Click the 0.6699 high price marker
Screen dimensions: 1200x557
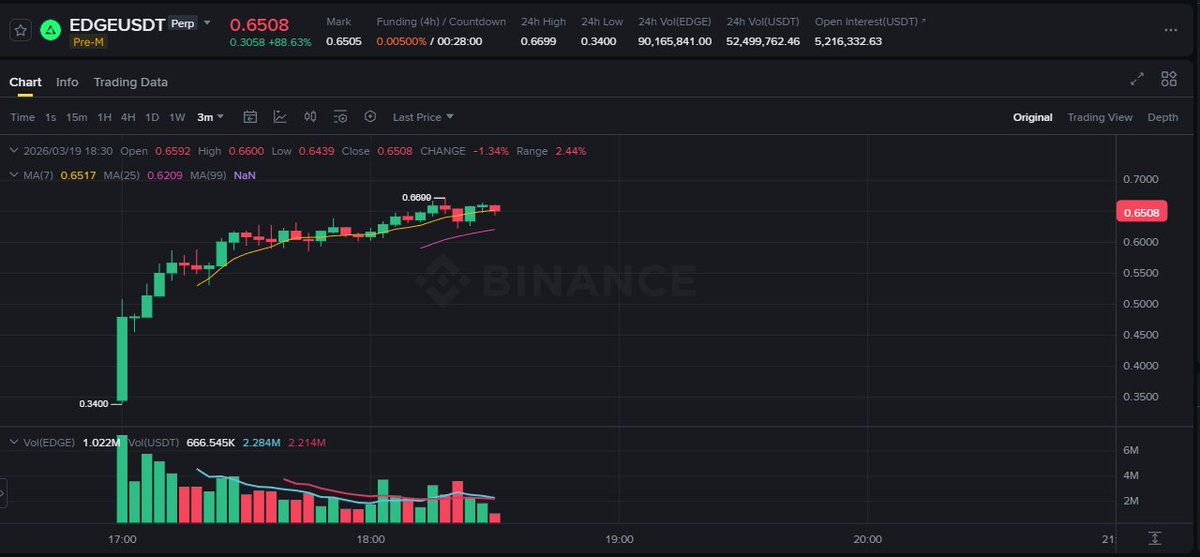click(x=416, y=198)
